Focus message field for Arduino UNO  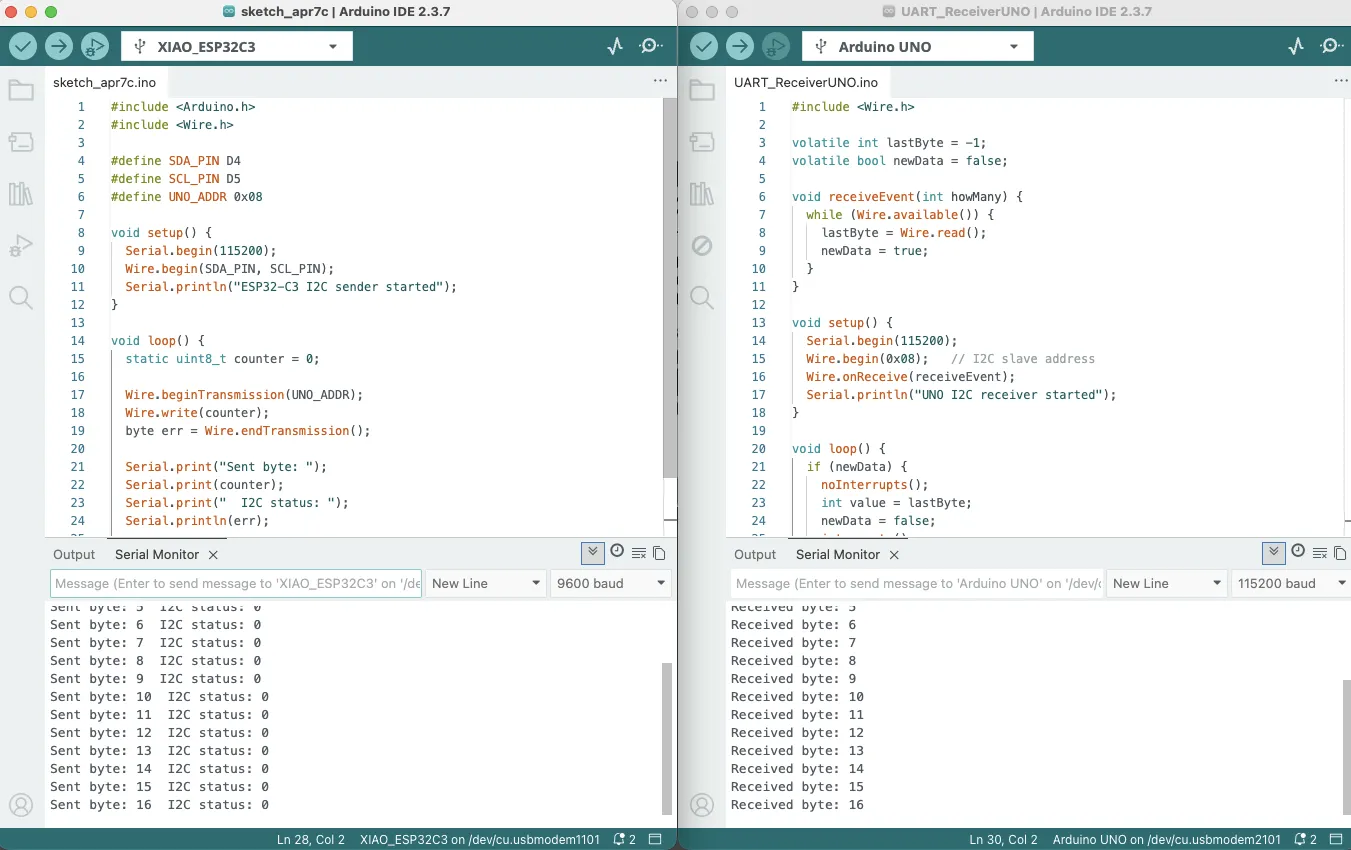point(917,583)
